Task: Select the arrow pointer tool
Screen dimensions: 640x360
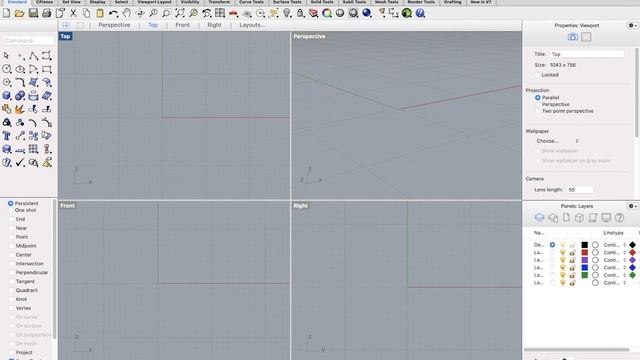Action: (x=7, y=56)
